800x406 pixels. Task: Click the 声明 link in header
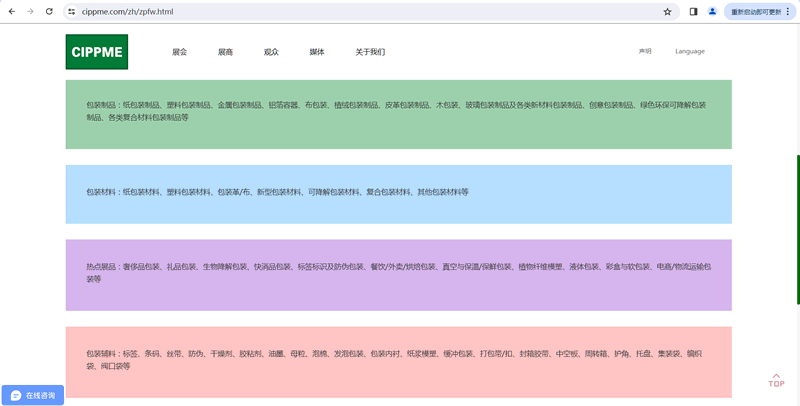[645, 51]
